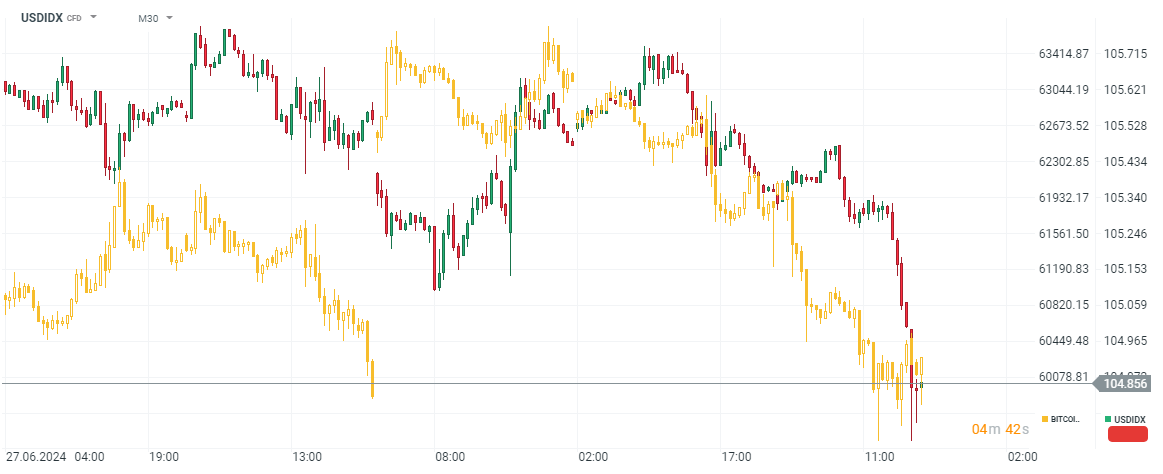Click the CFD tag beside the symbol
The image size is (1163, 474).
tap(74, 18)
